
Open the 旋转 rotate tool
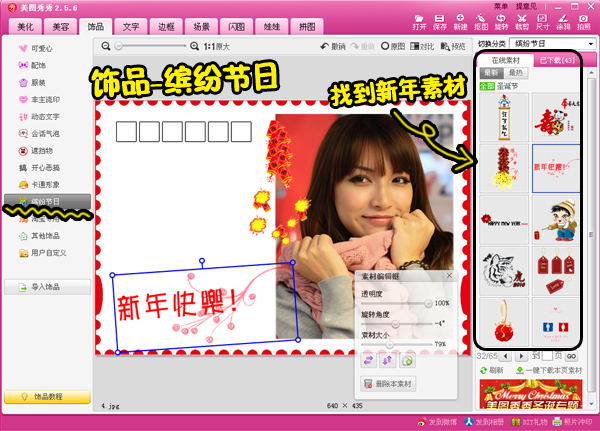point(501,22)
